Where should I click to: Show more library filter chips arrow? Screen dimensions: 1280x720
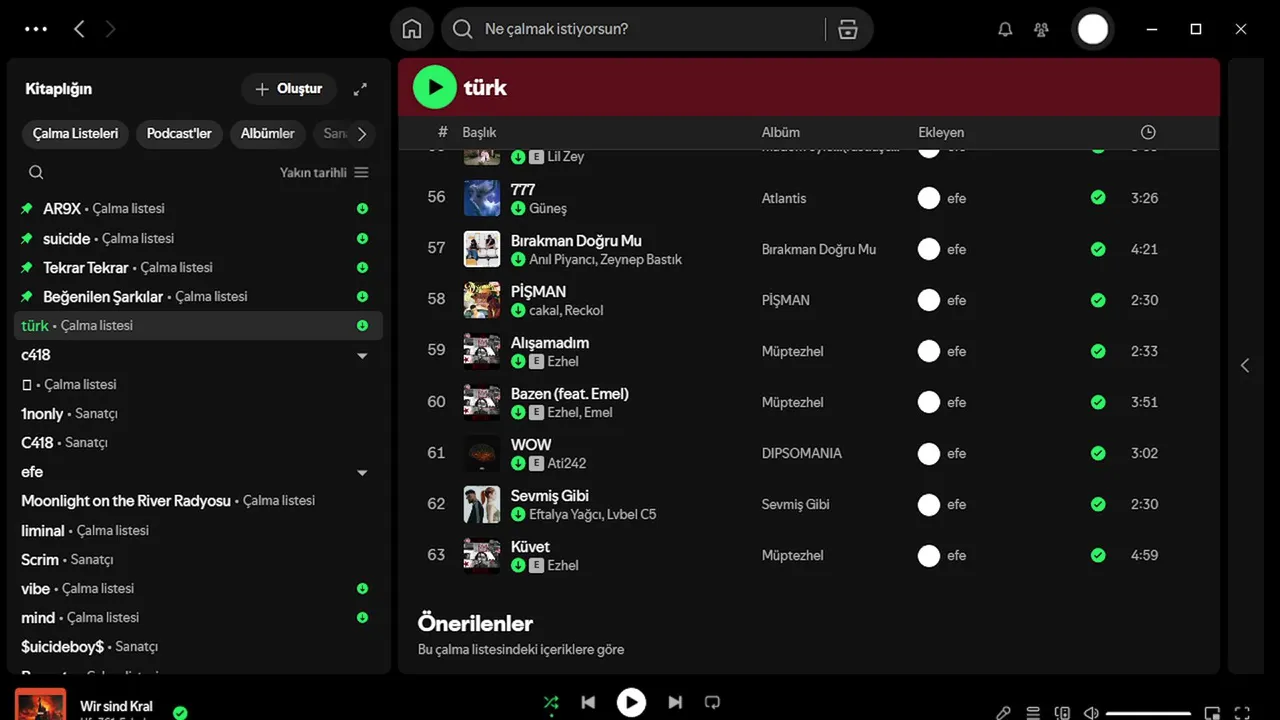pyautogui.click(x=362, y=133)
